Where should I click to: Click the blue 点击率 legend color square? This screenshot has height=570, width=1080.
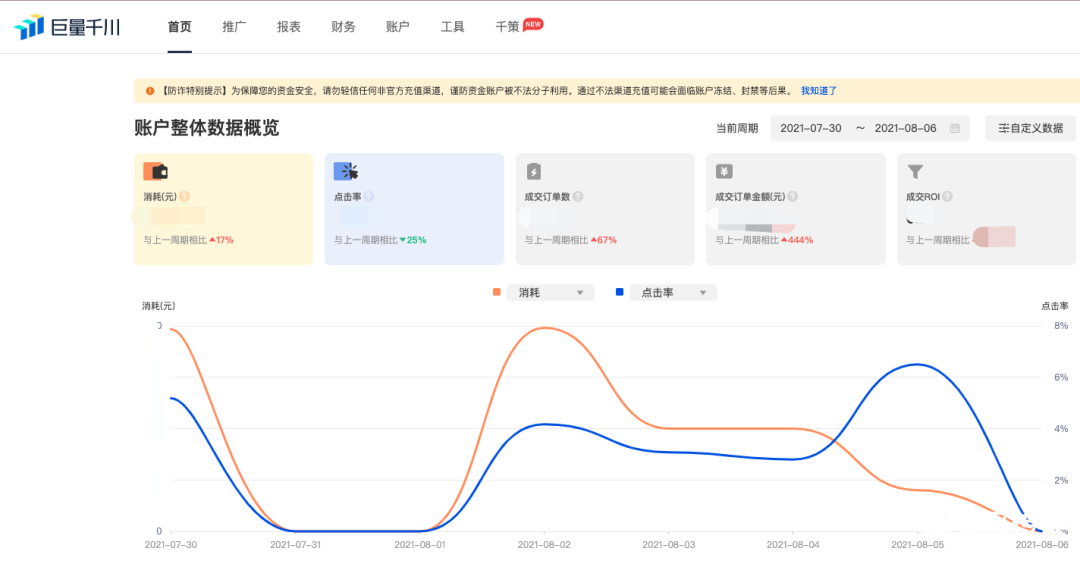click(620, 292)
